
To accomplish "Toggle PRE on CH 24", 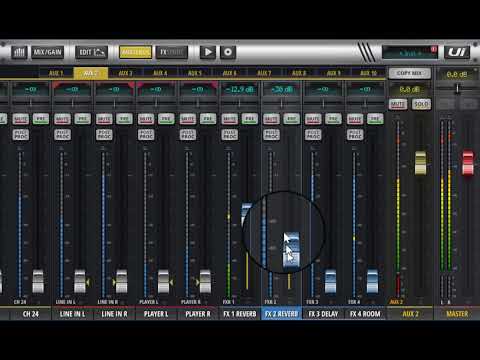I will tap(41, 119).
